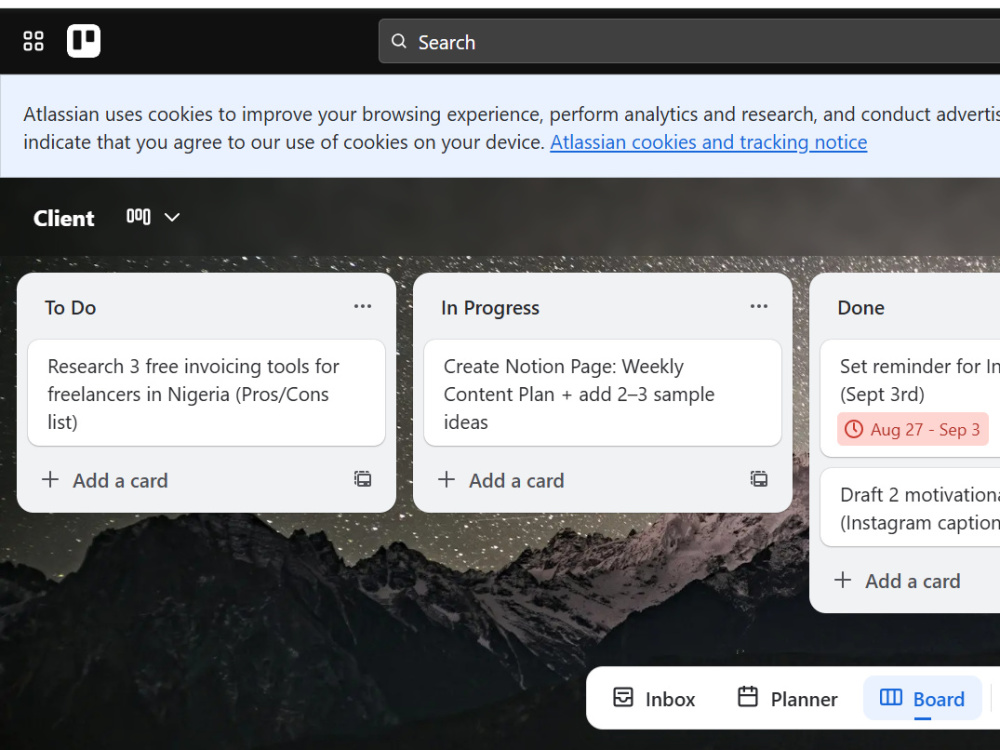Click the board view switcher icon
Image resolution: width=1000 pixels, height=750 pixels.
(138, 217)
